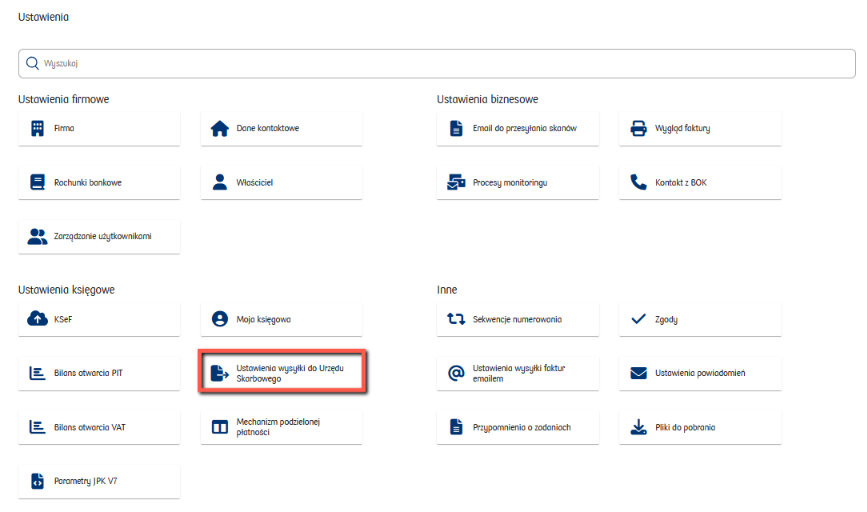The width and height of the screenshot is (867, 512).
Task: Click the download icon for Pliki do pobrania
Action: [x=639, y=427]
